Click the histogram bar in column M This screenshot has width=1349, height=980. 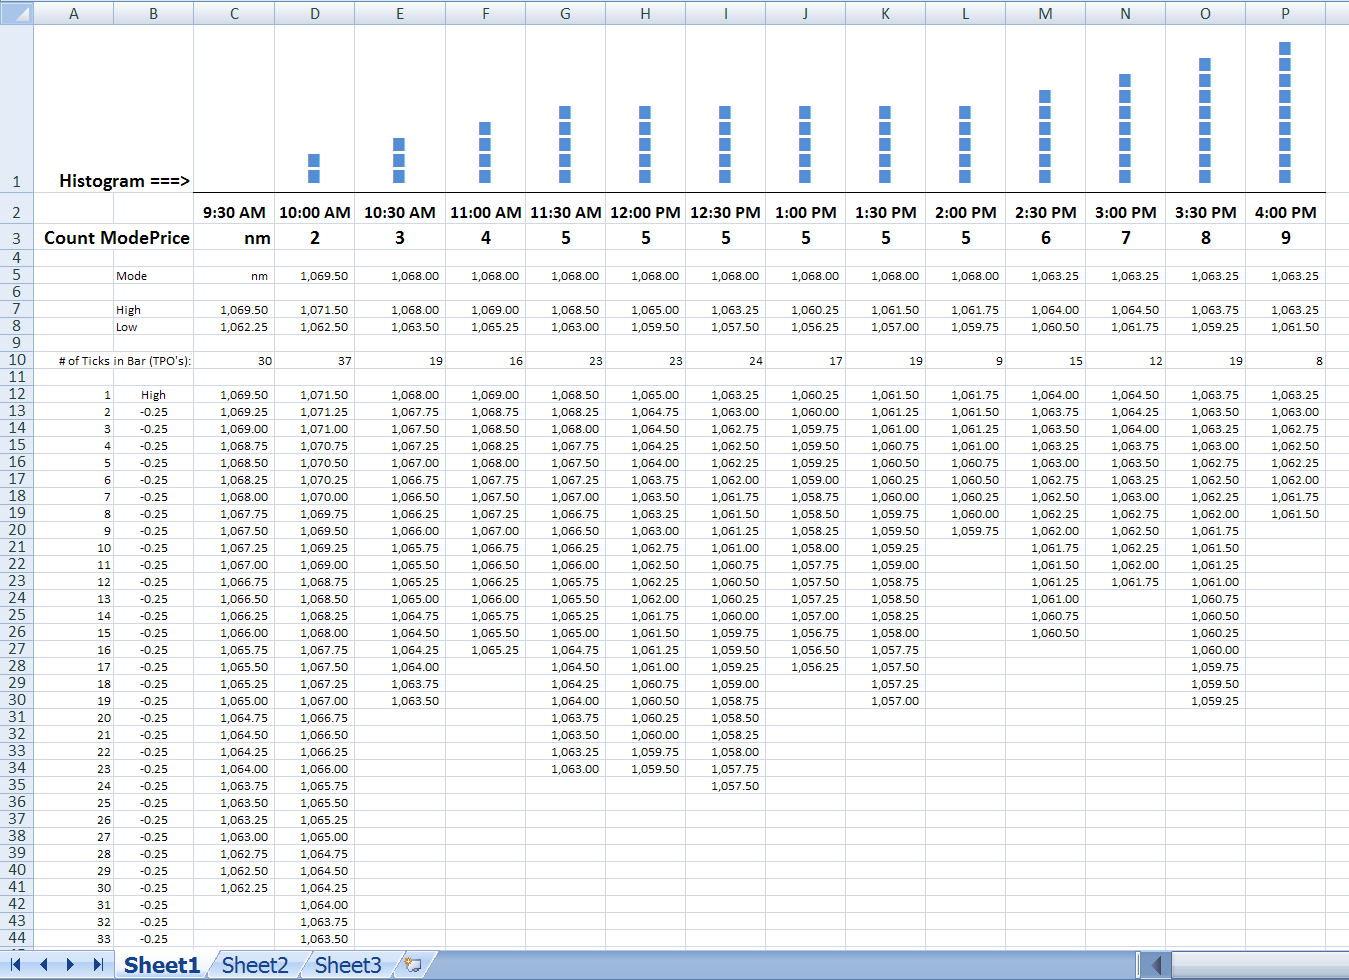1045,137
